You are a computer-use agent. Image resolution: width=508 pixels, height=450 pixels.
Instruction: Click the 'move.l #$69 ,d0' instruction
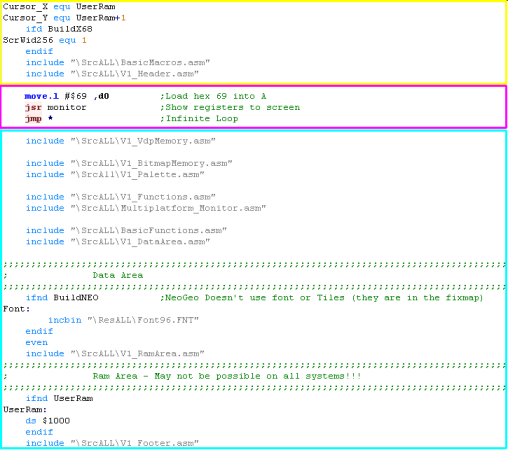(x=67, y=96)
